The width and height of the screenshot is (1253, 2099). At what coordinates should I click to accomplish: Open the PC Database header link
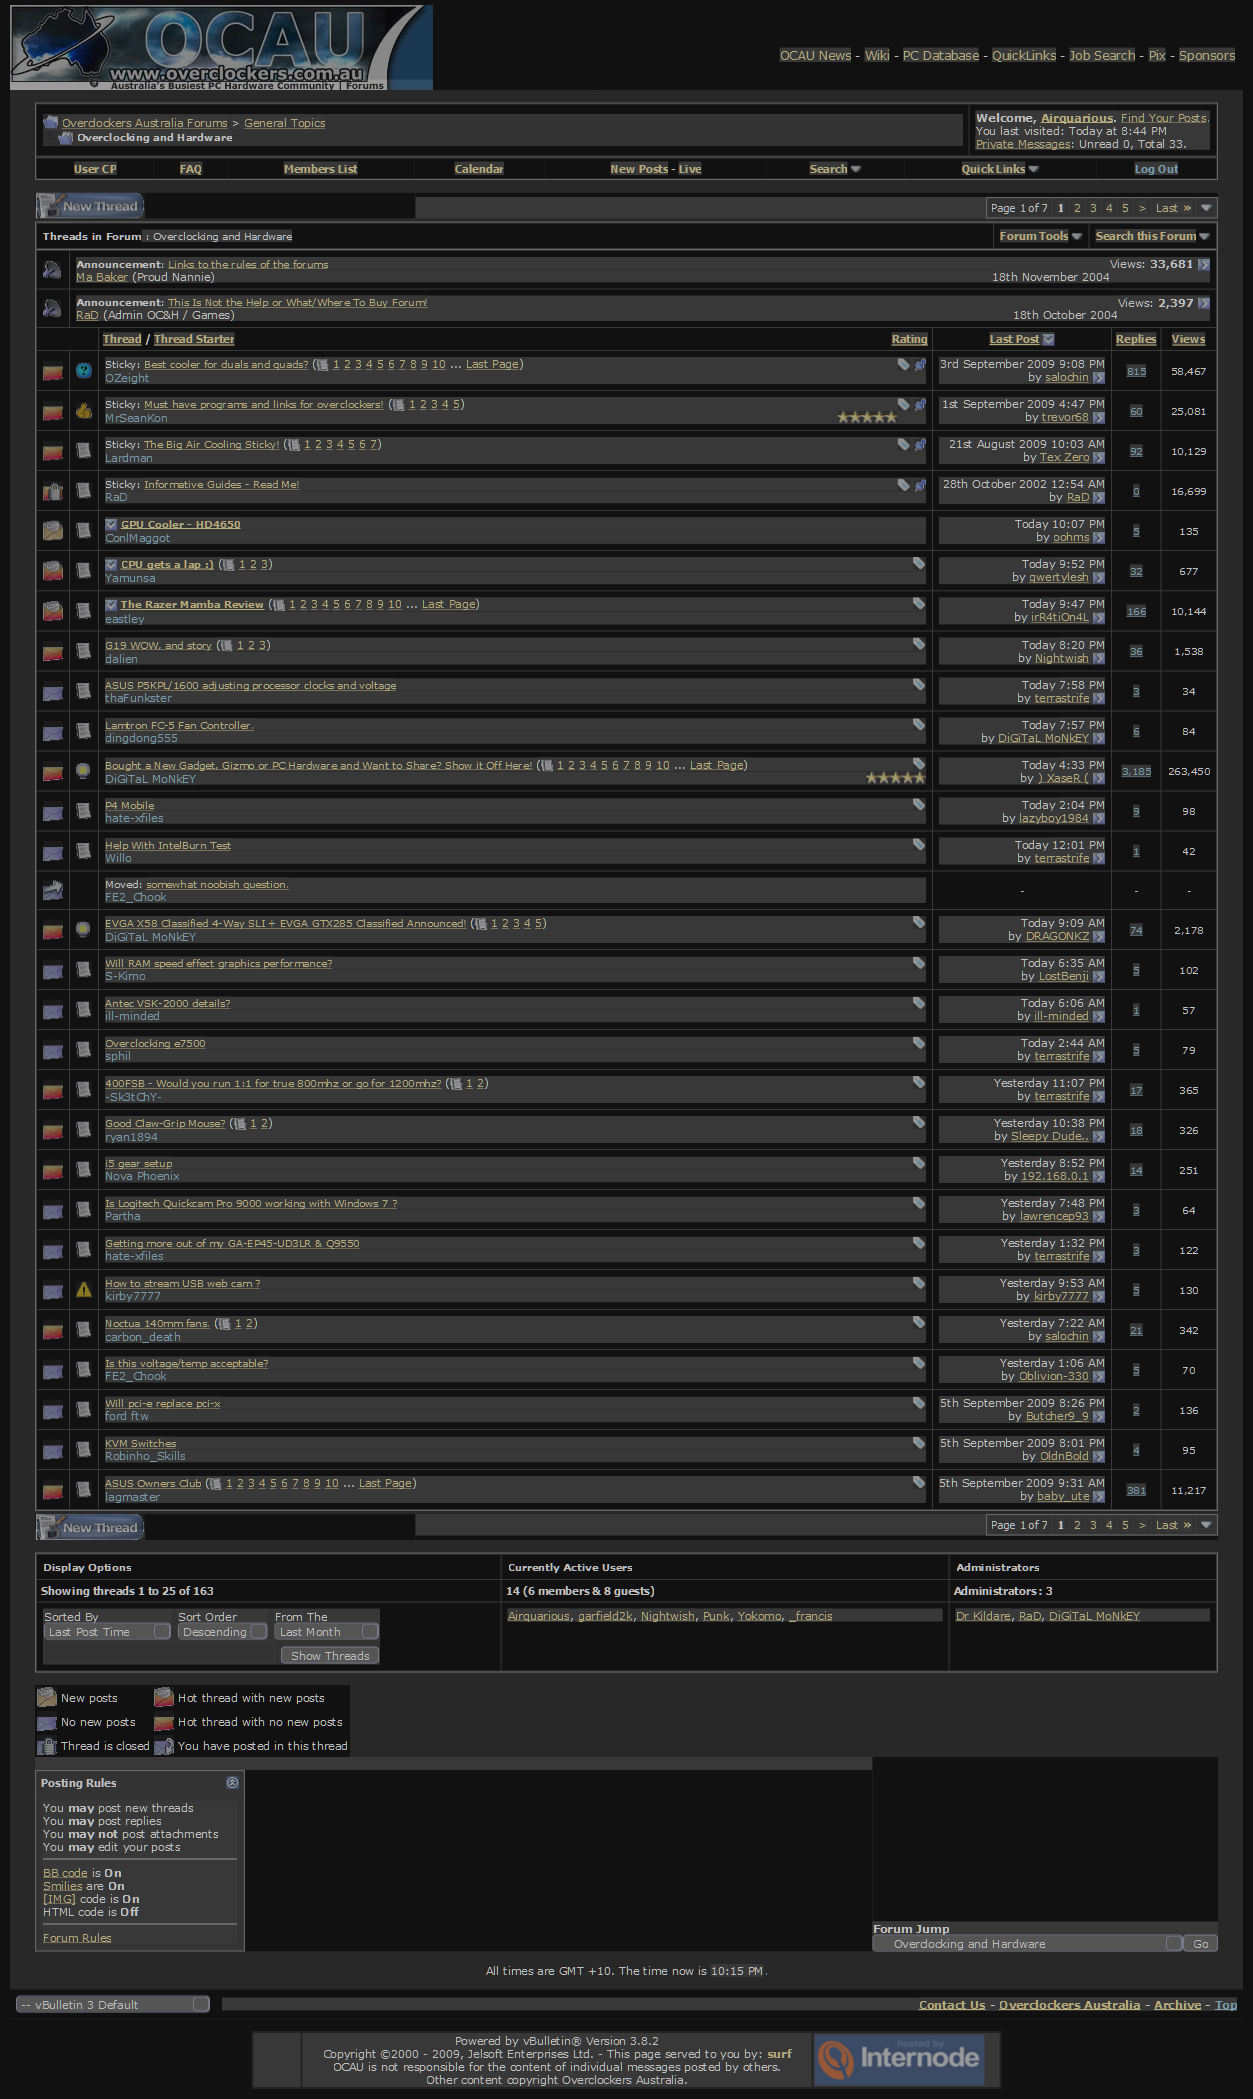[x=941, y=55]
